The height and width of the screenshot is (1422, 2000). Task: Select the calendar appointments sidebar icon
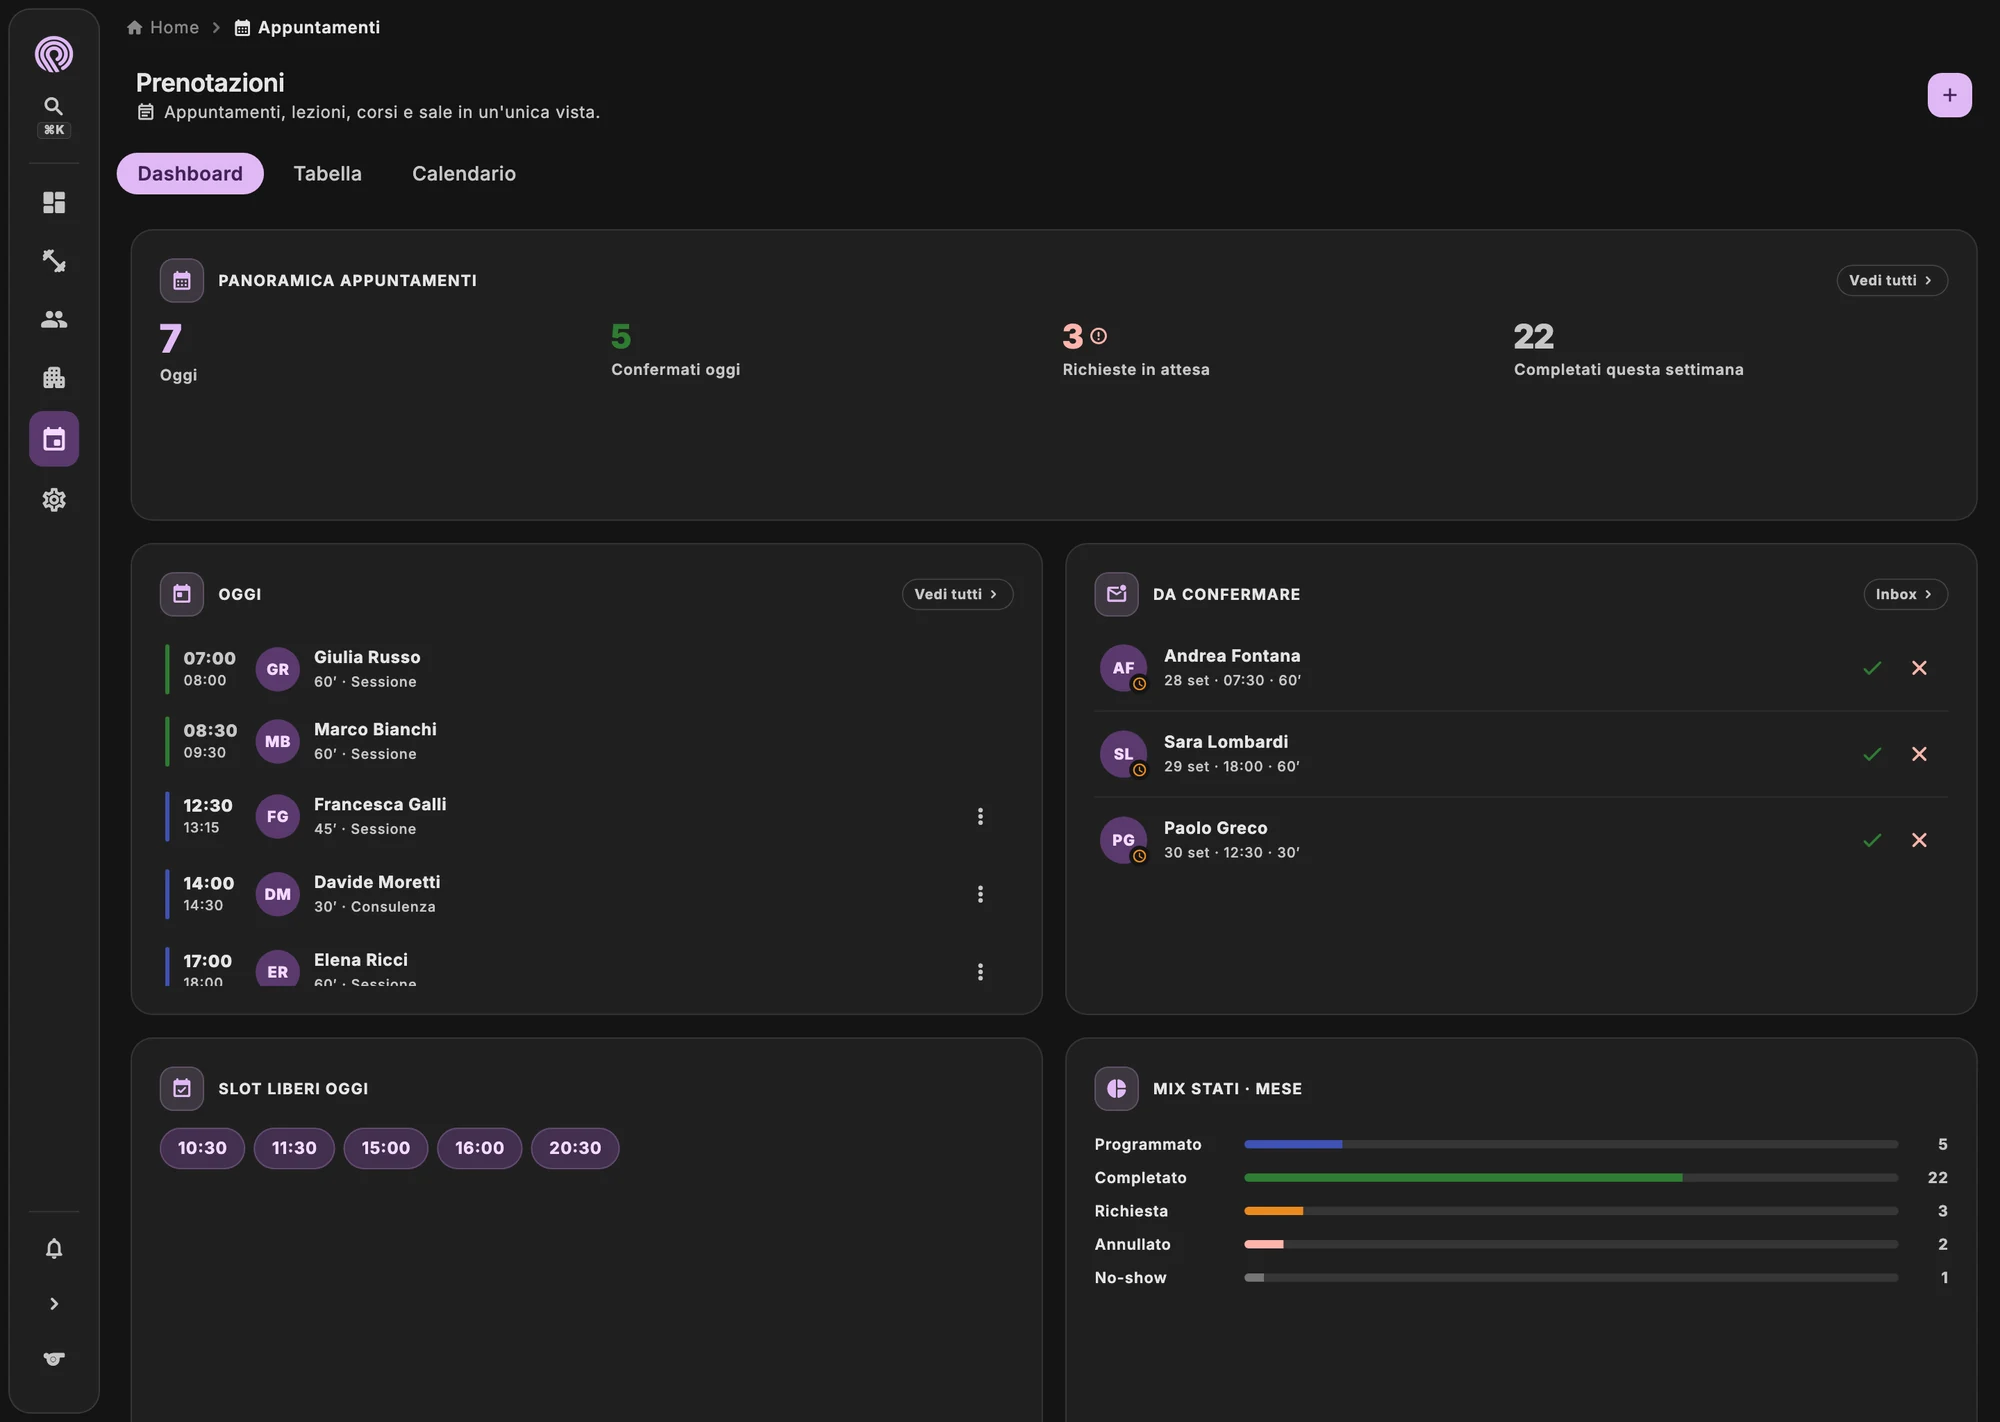click(x=54, y=439)
